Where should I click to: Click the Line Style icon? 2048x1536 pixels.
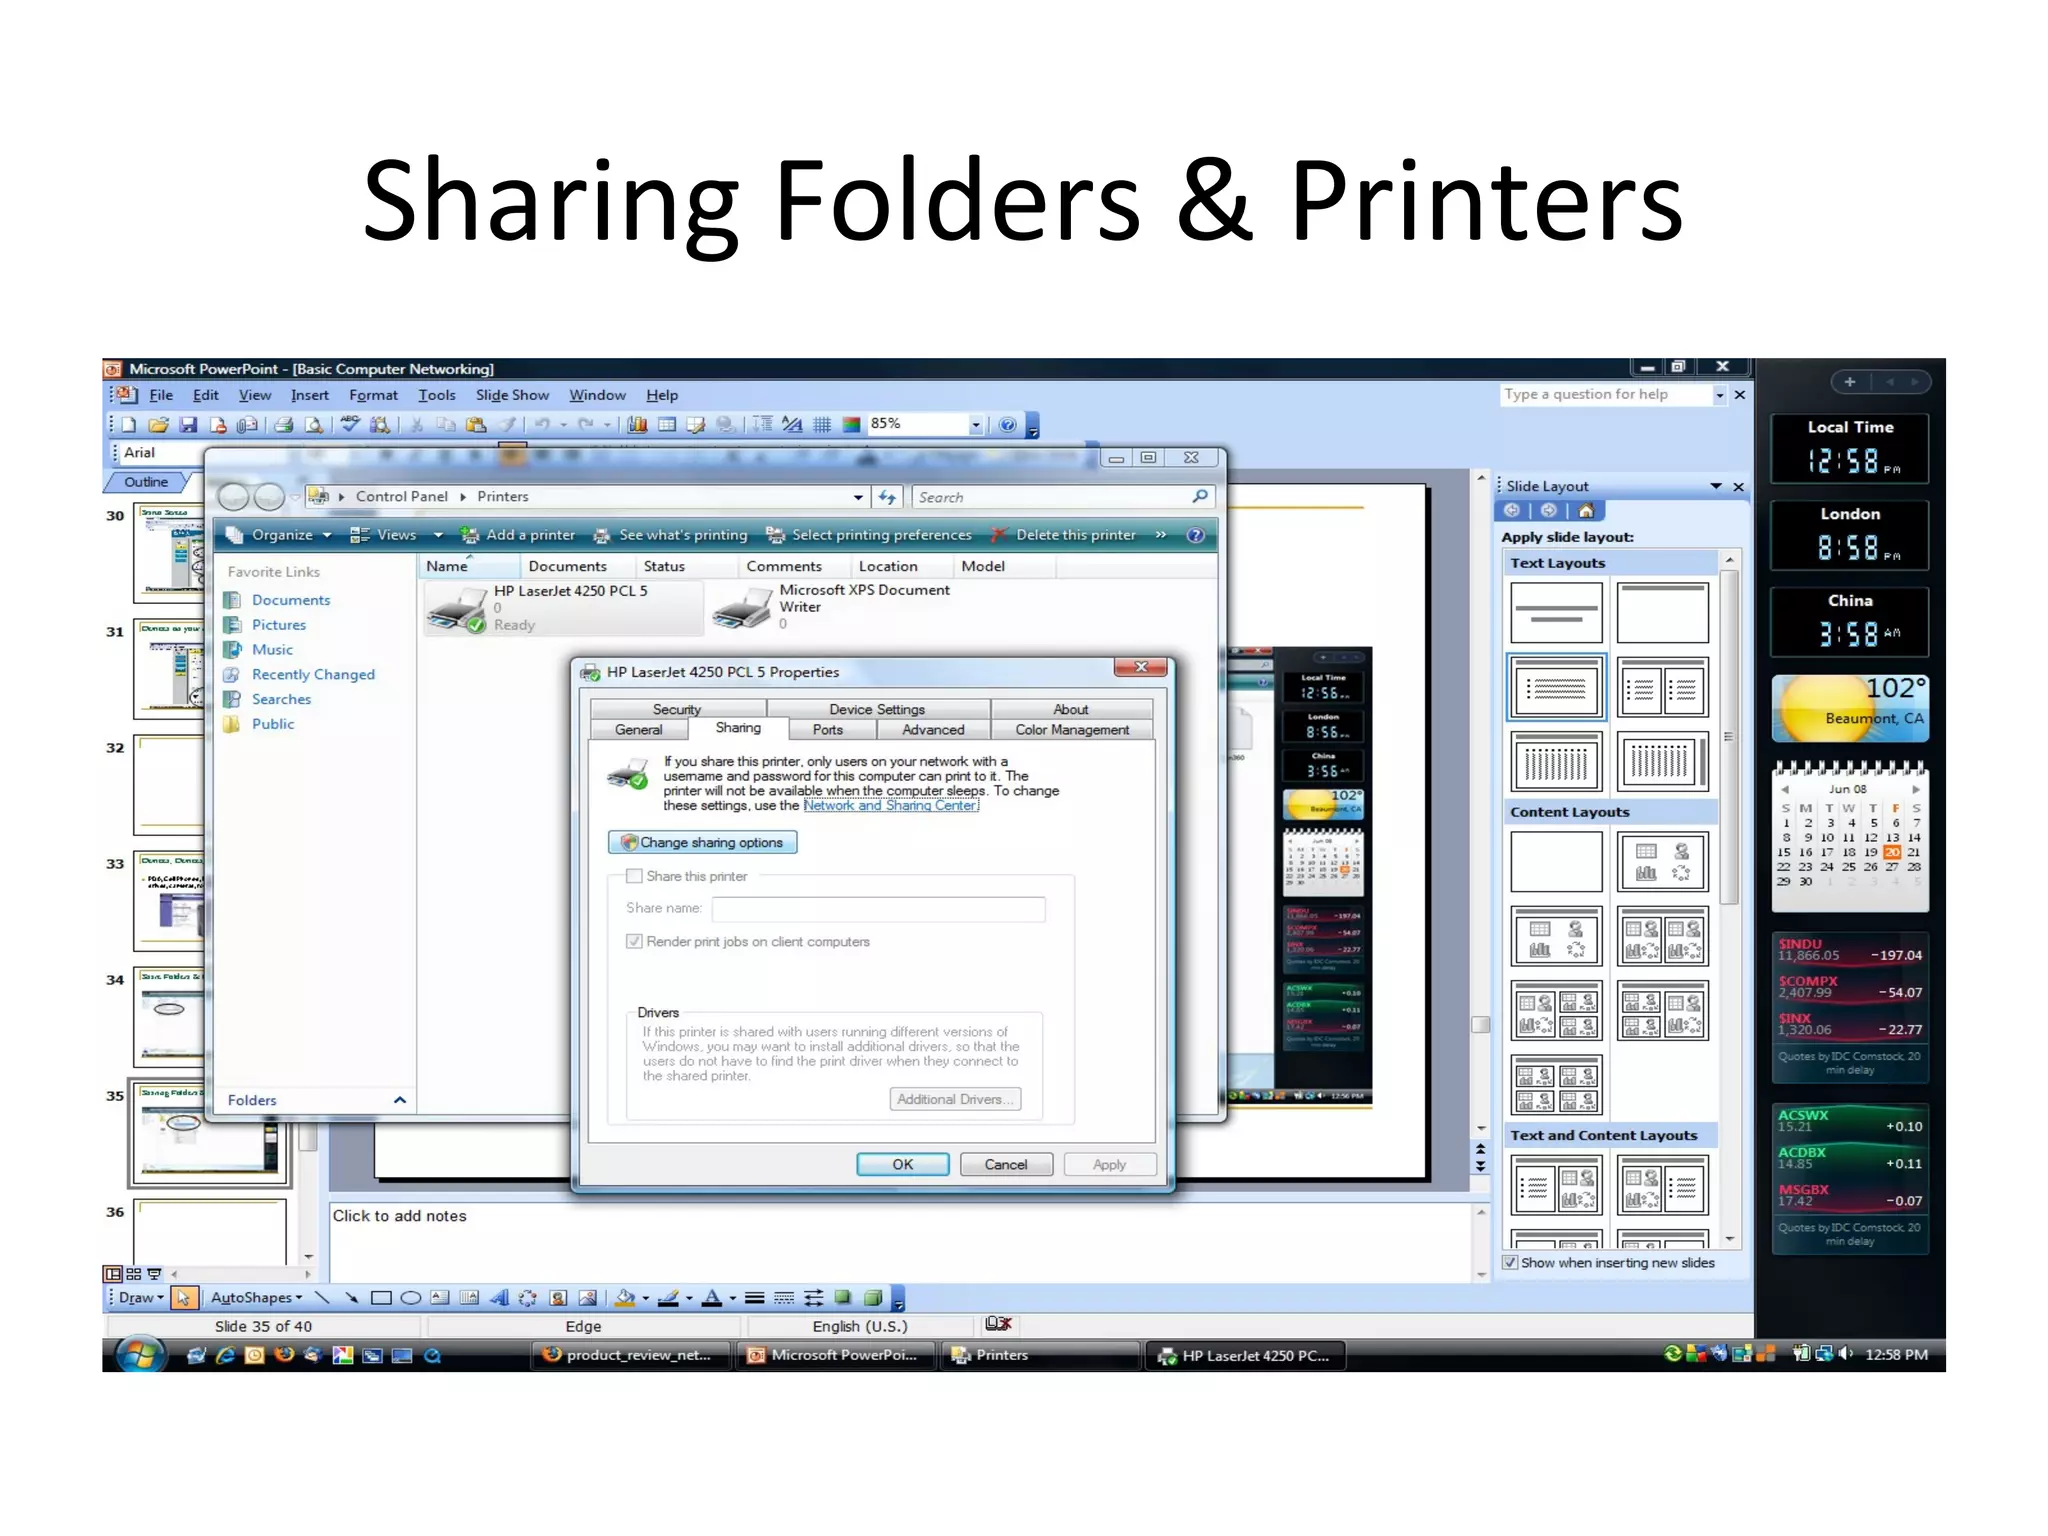pyautogui.click(x=755, y=1298)
